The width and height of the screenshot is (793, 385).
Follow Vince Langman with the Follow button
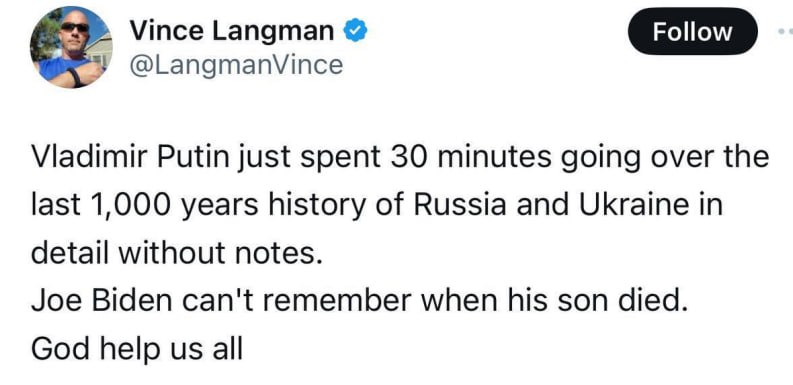[x=692, y=32]
